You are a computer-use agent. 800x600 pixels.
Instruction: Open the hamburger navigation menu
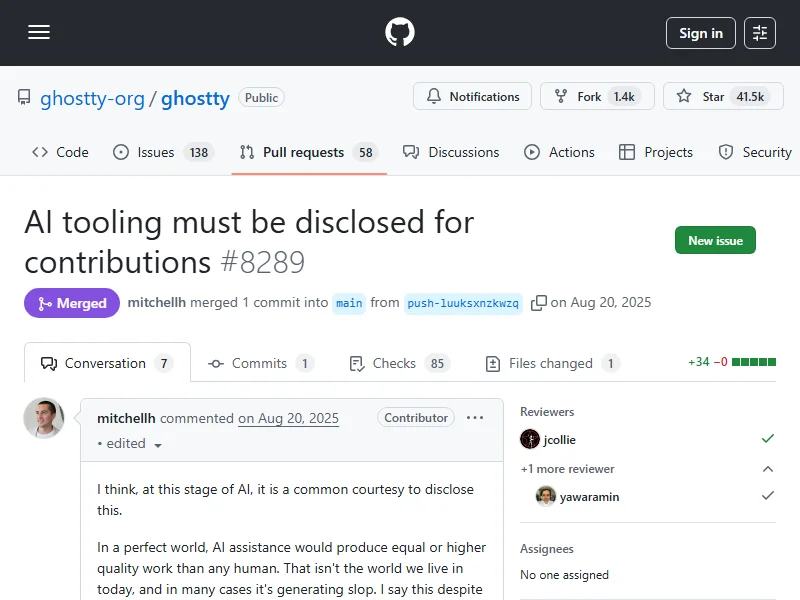[39, 33]
